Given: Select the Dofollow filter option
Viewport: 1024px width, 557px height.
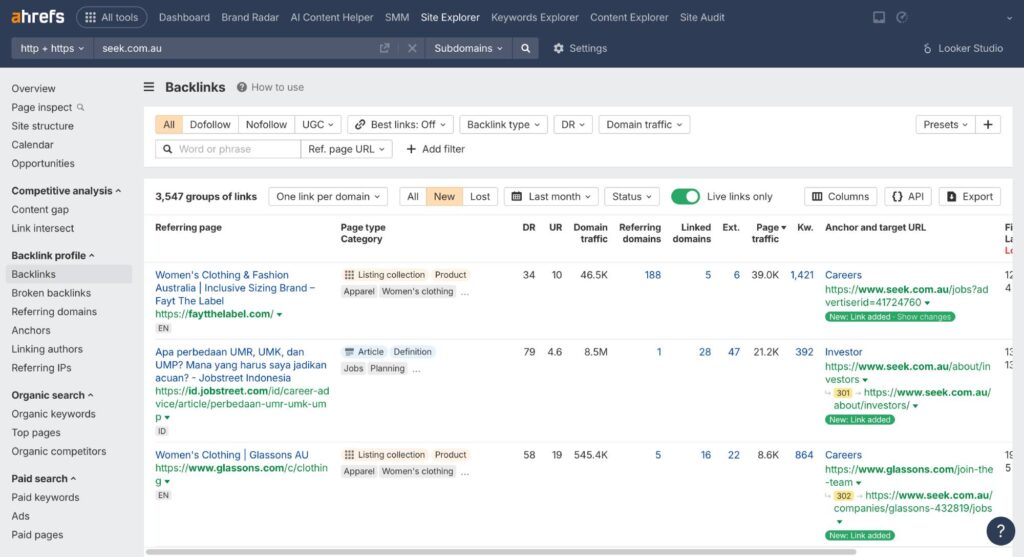Looking at the screenshot, I should coord(210,125).
